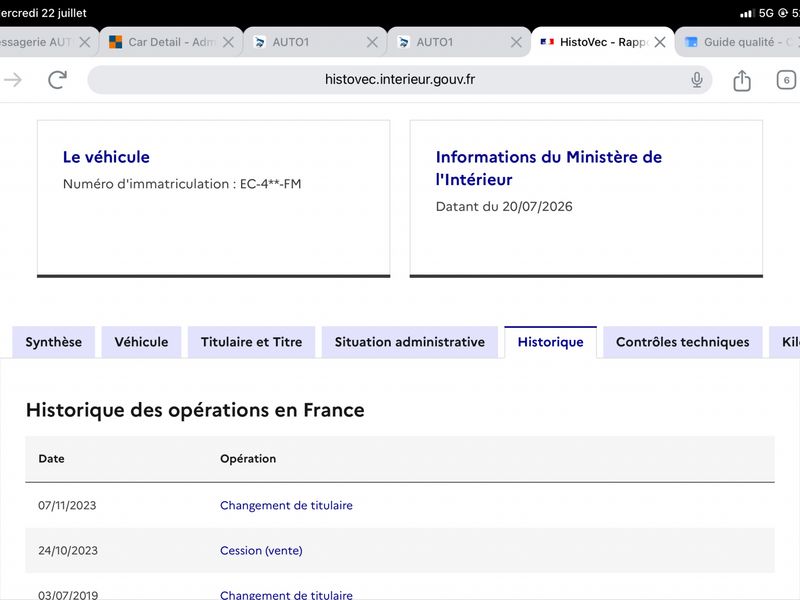Close the first AUTO1 browser tab
The image size is (800, 600).
372,42
